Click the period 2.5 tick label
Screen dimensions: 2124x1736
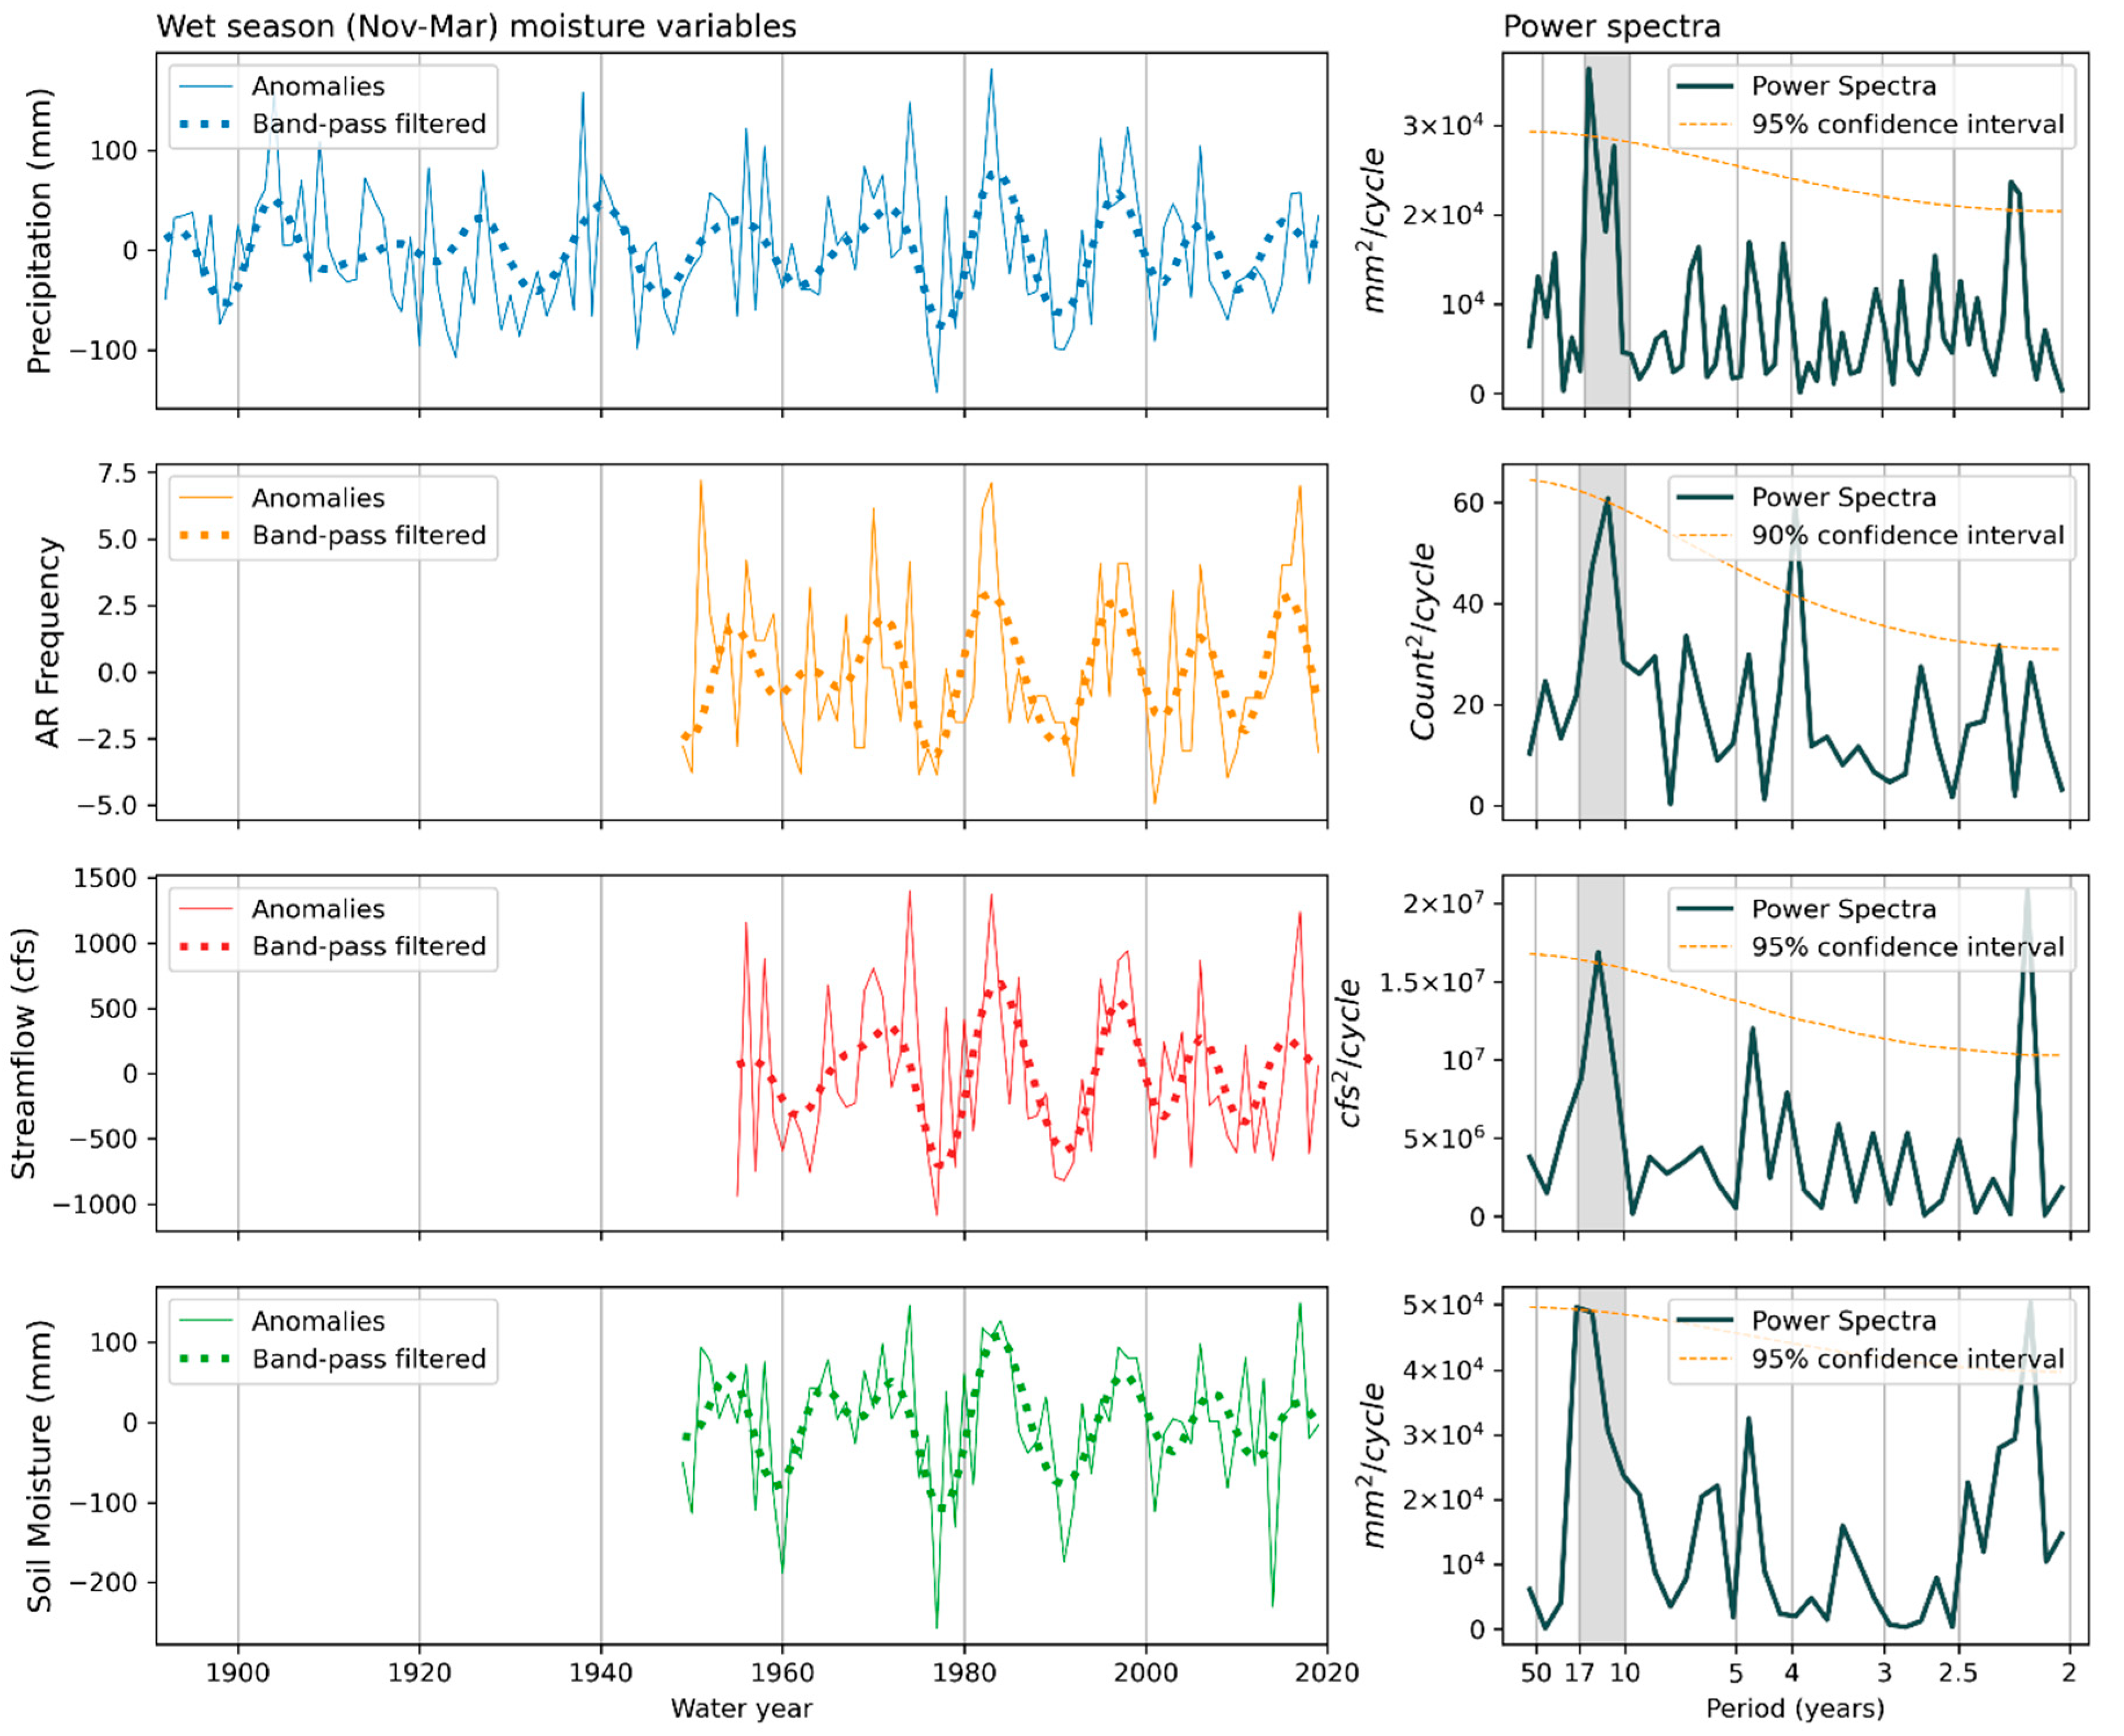pos(1957,1672)
